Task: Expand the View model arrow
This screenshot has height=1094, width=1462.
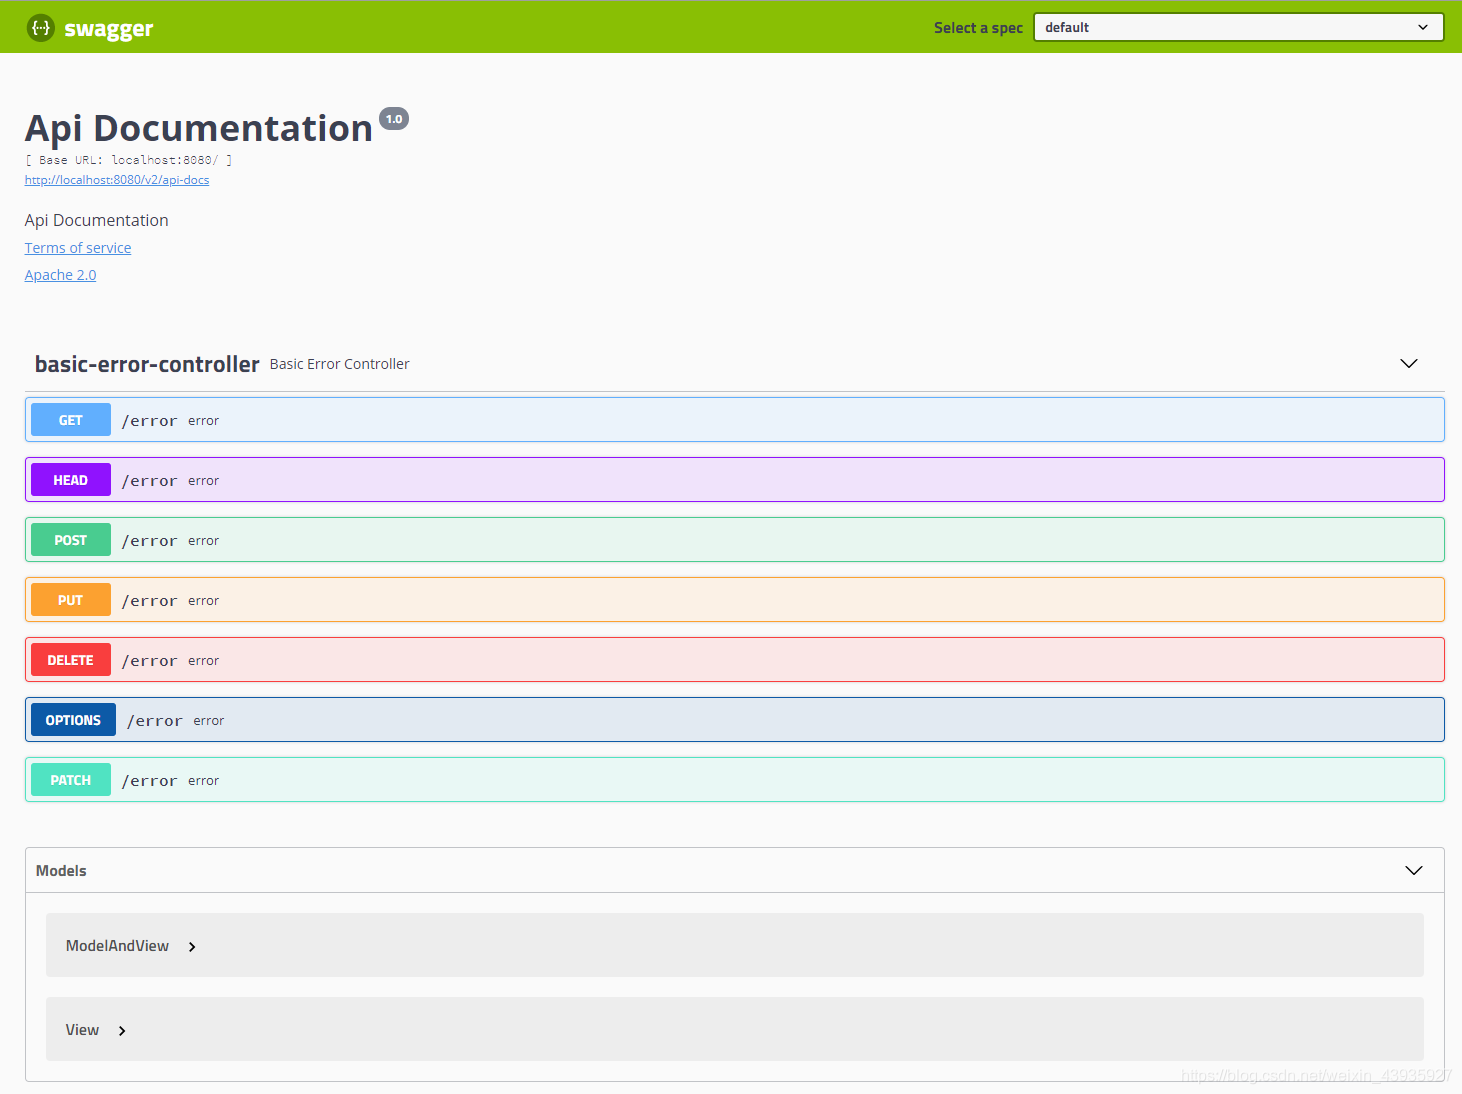Action: click(x=122, y=1031)
